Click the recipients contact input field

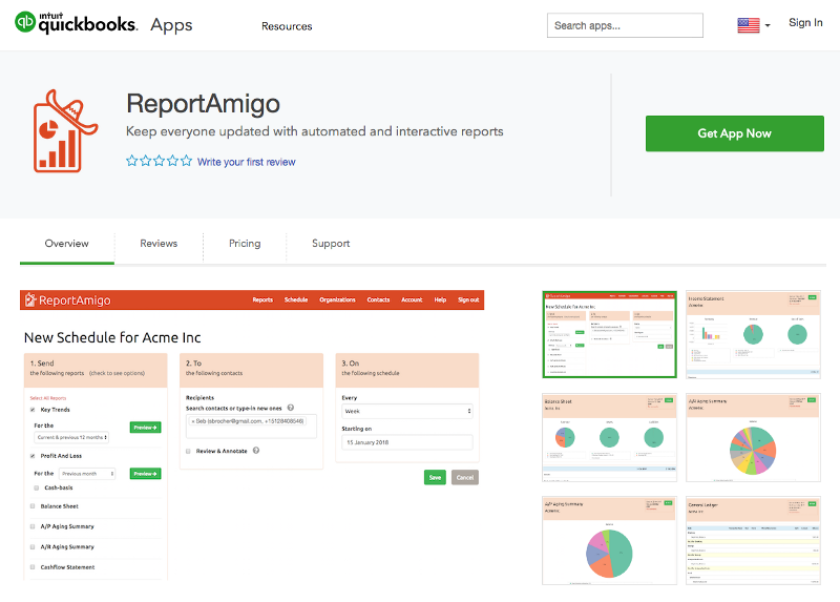point(251,426)
